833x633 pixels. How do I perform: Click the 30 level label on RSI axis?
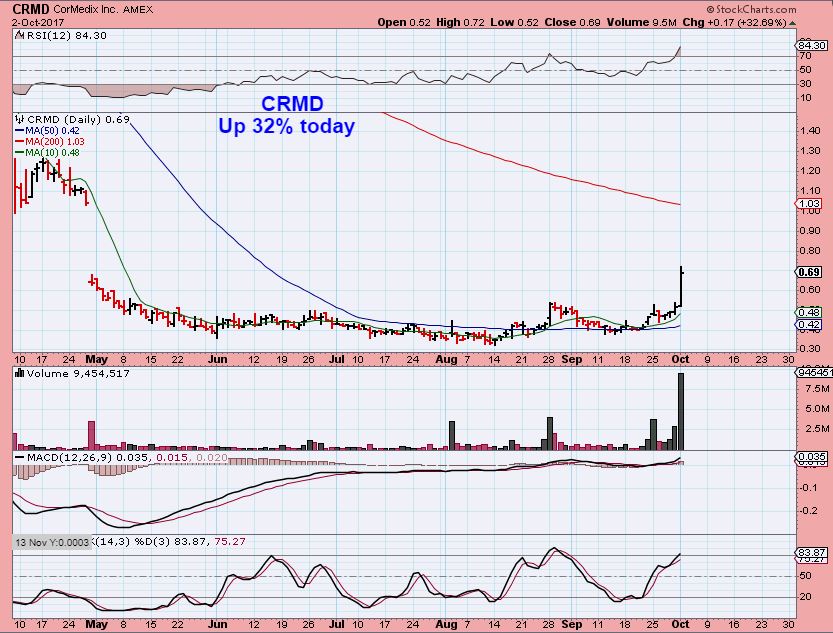pyautogui.click(x=805, y=83)
